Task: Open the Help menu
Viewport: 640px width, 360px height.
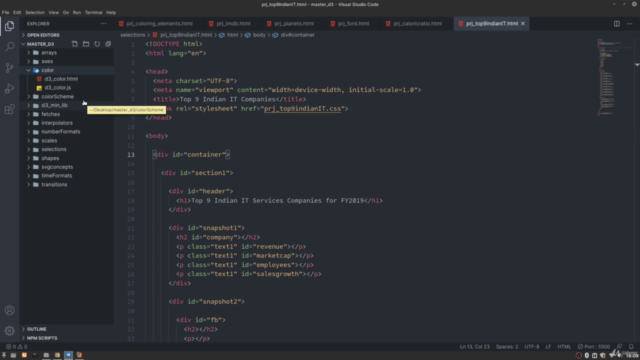Action: 111,13
